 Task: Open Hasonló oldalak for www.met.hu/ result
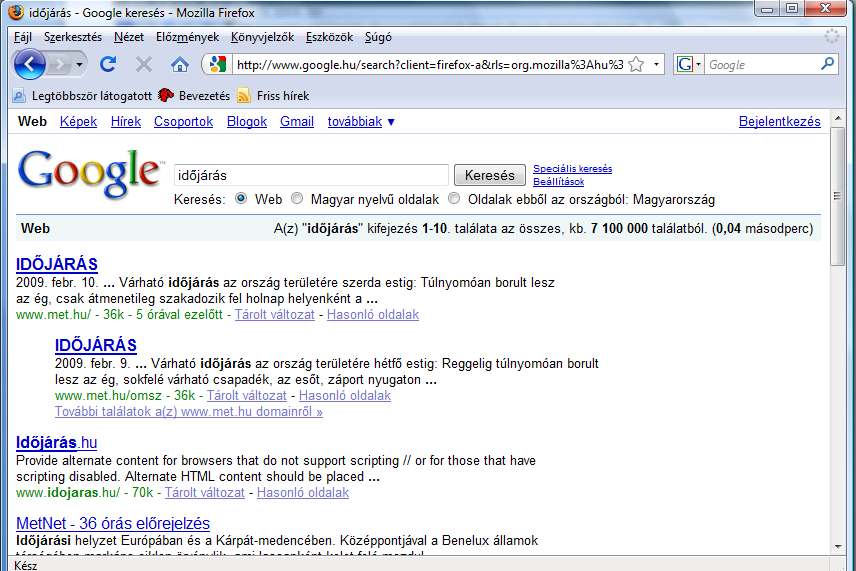(x=373, y=314)
